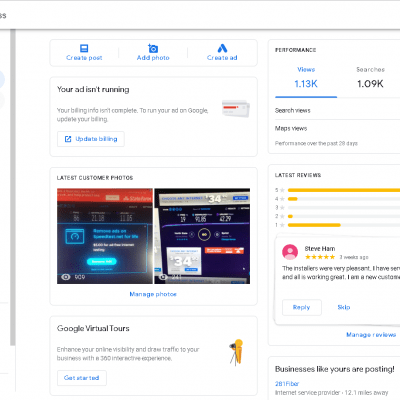Click the credit card billing illustration
Screen dimensions: 400x400
pyautogui.click(x=236, y=109)
